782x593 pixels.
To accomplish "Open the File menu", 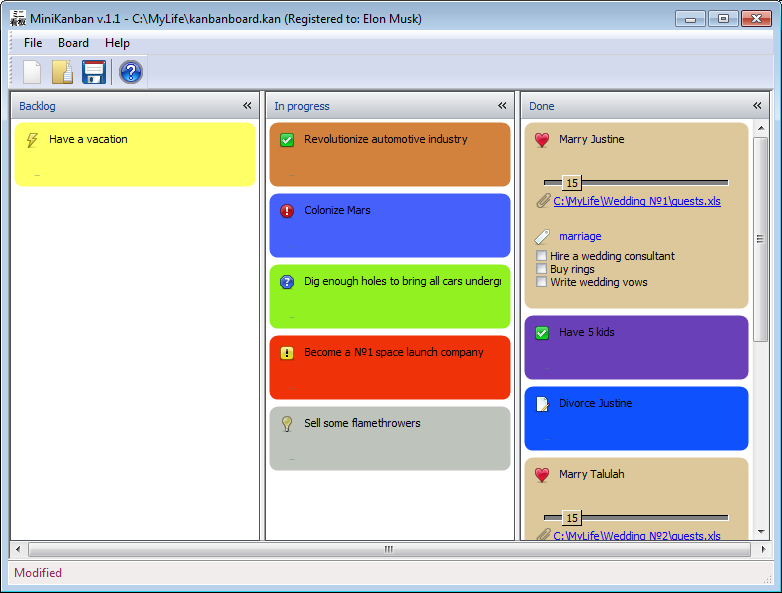I will [33, 43].
